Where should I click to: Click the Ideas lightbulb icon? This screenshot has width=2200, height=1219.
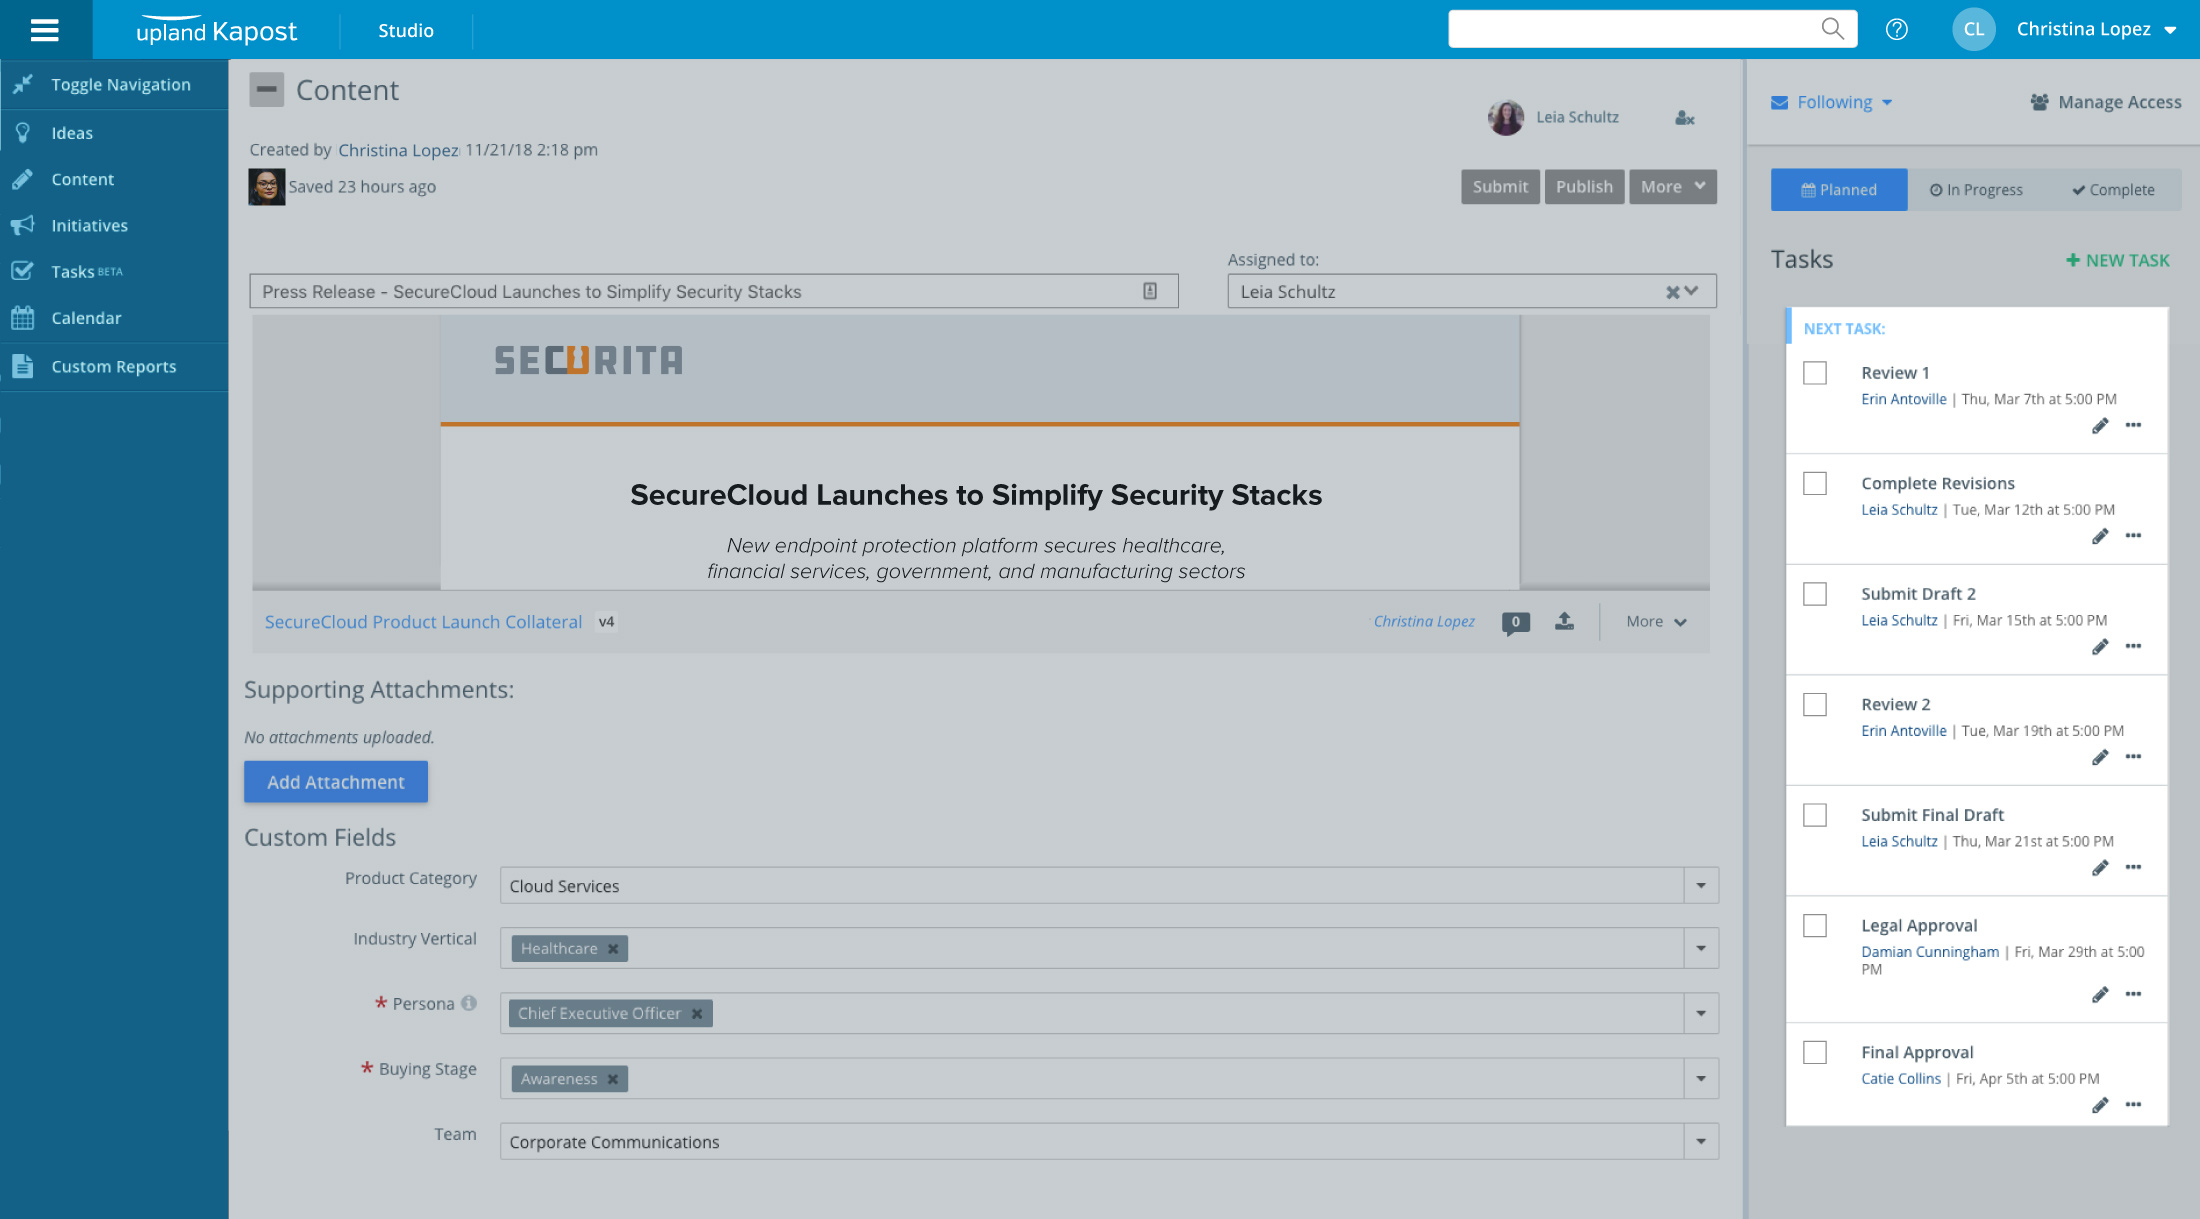(22, 132)
